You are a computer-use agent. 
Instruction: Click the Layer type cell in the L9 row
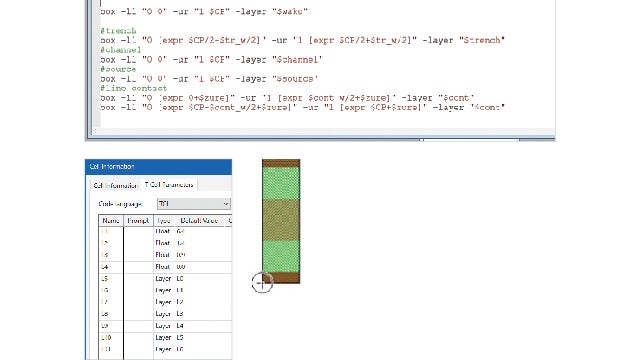click(x=164, y=326)
